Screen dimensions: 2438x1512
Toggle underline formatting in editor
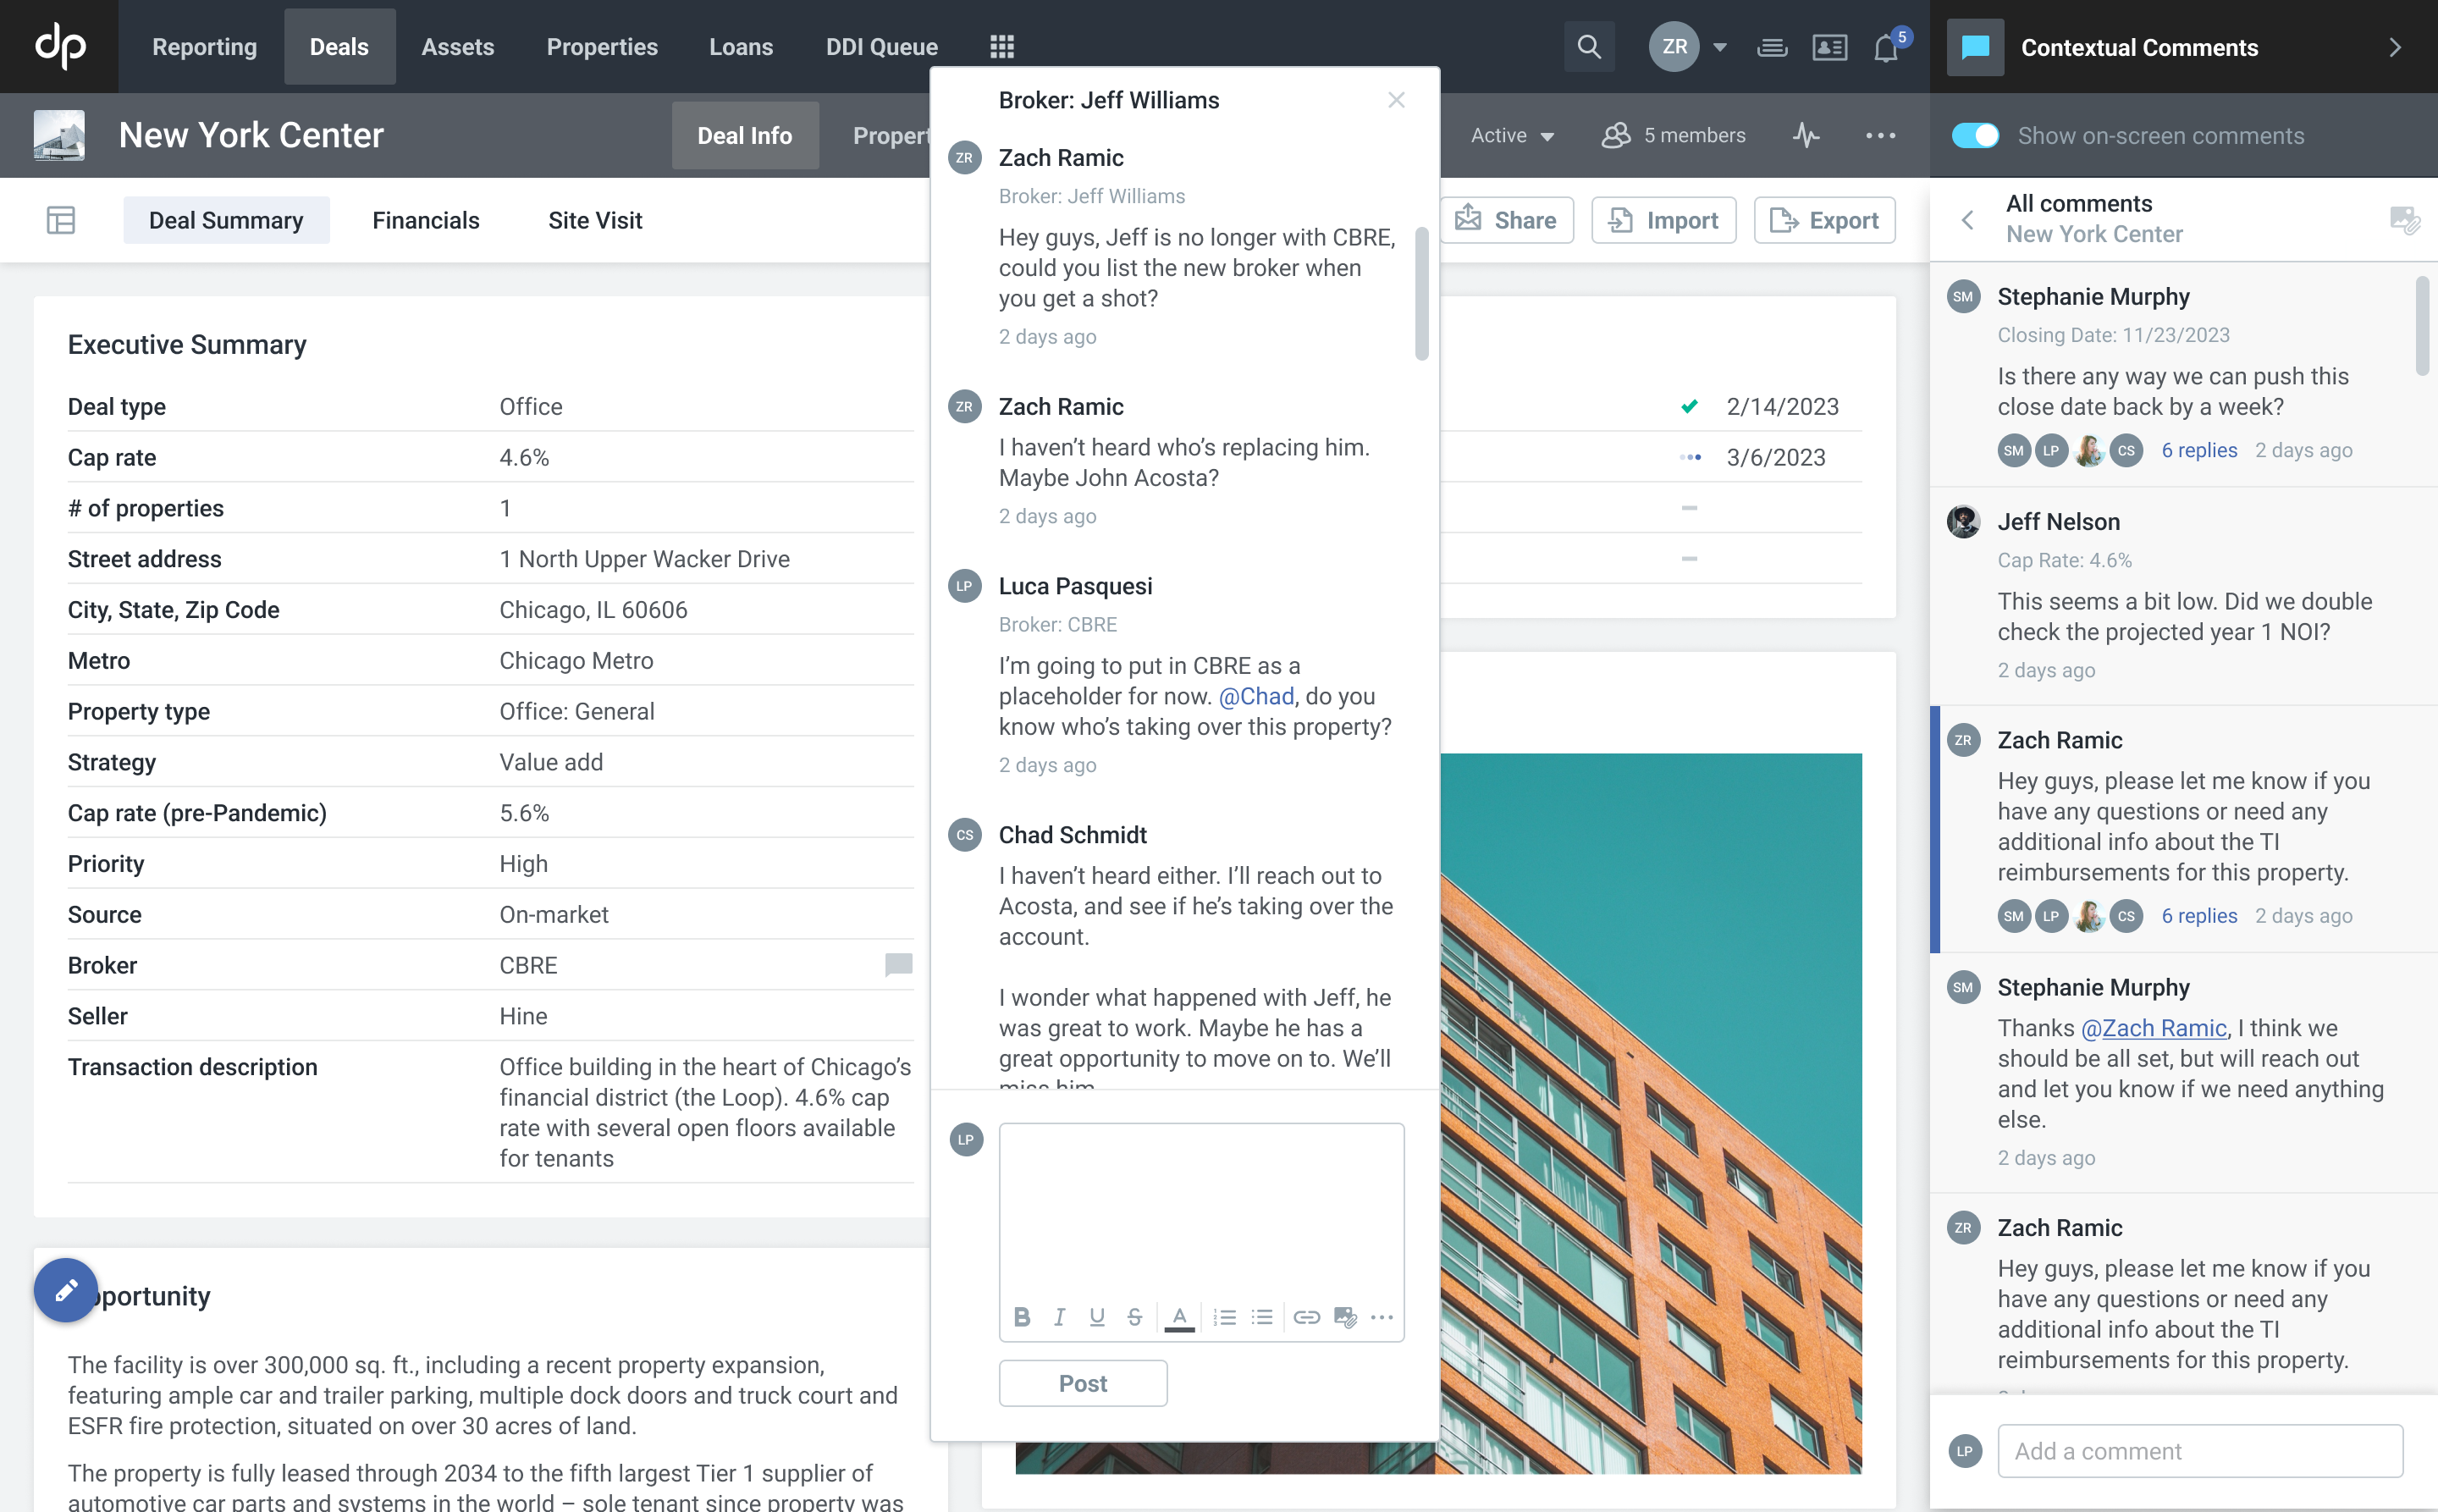pyautogui.click(x=1097, y=1317)
